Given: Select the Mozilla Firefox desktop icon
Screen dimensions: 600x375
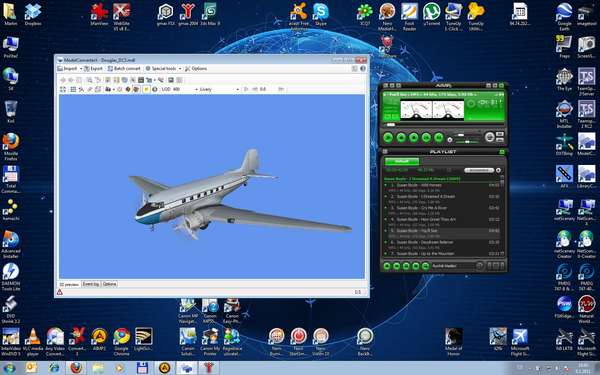Looking at the screenshot, I should click(x=11, y=147).
